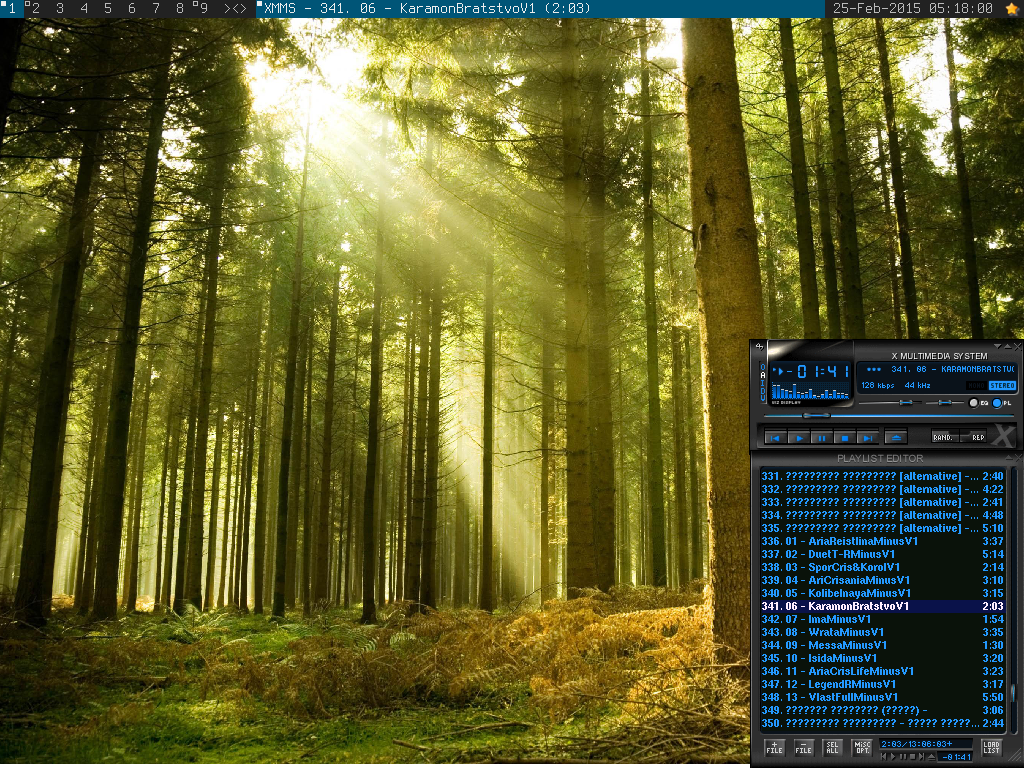Viewport: 1024px width, 768px height.
Task: Click the song position seek bar
Action: (x=889, y=415)
